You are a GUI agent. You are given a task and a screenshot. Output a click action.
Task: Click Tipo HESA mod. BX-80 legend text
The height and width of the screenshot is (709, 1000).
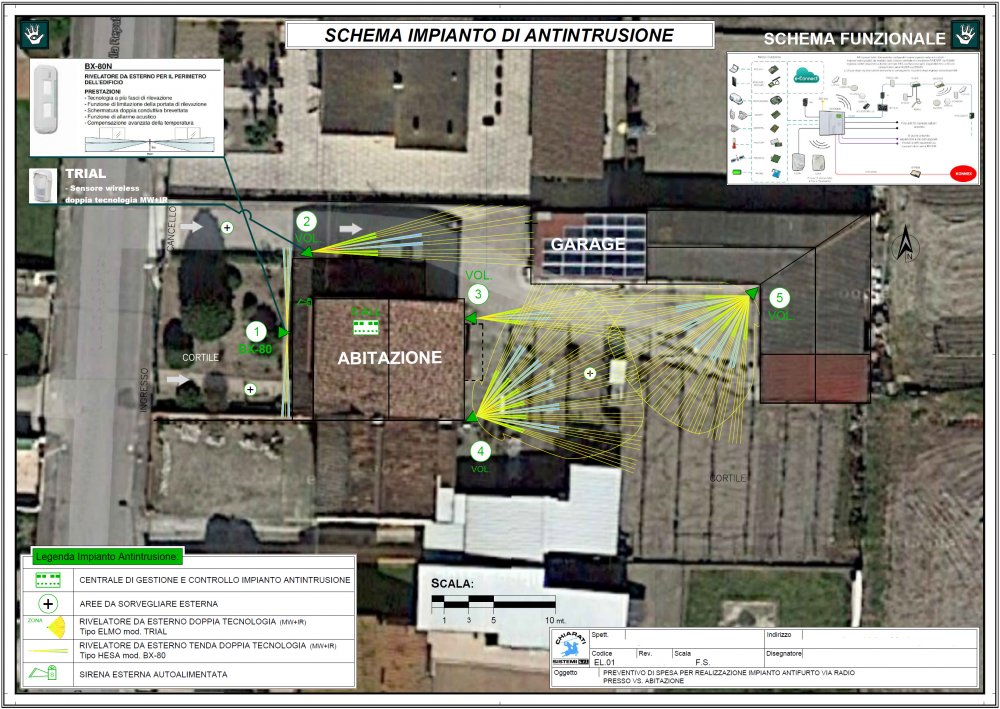[x=122, y=655]
